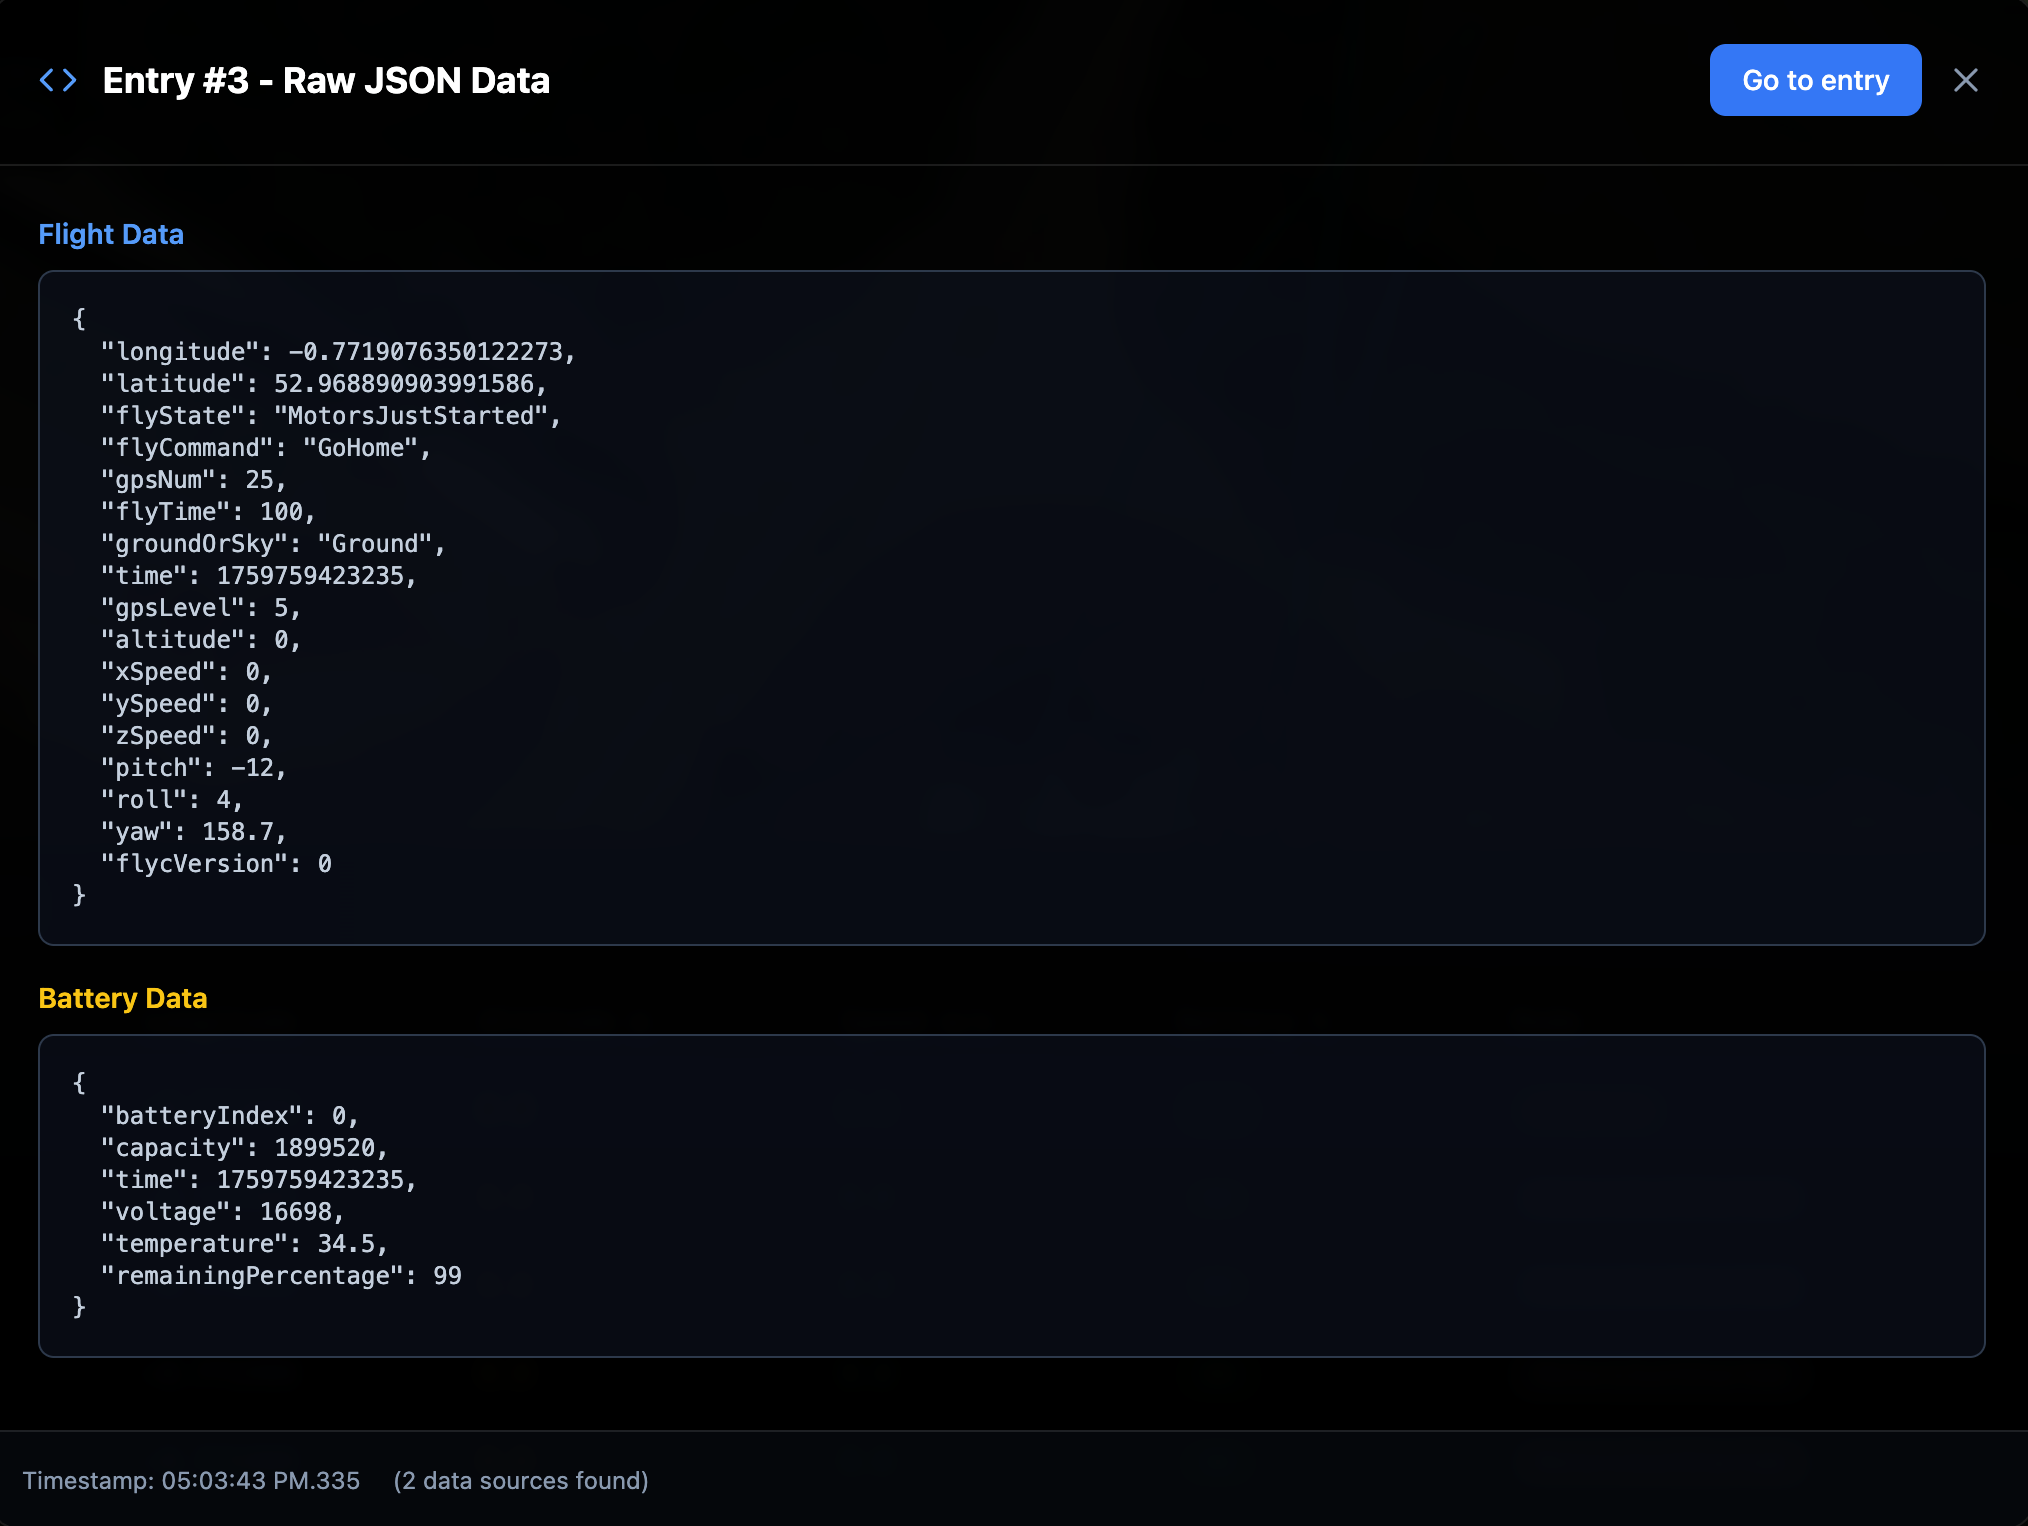Click the "pitch": -12 line
This screenshot has height=1526, width=2028.
[193, 768]
